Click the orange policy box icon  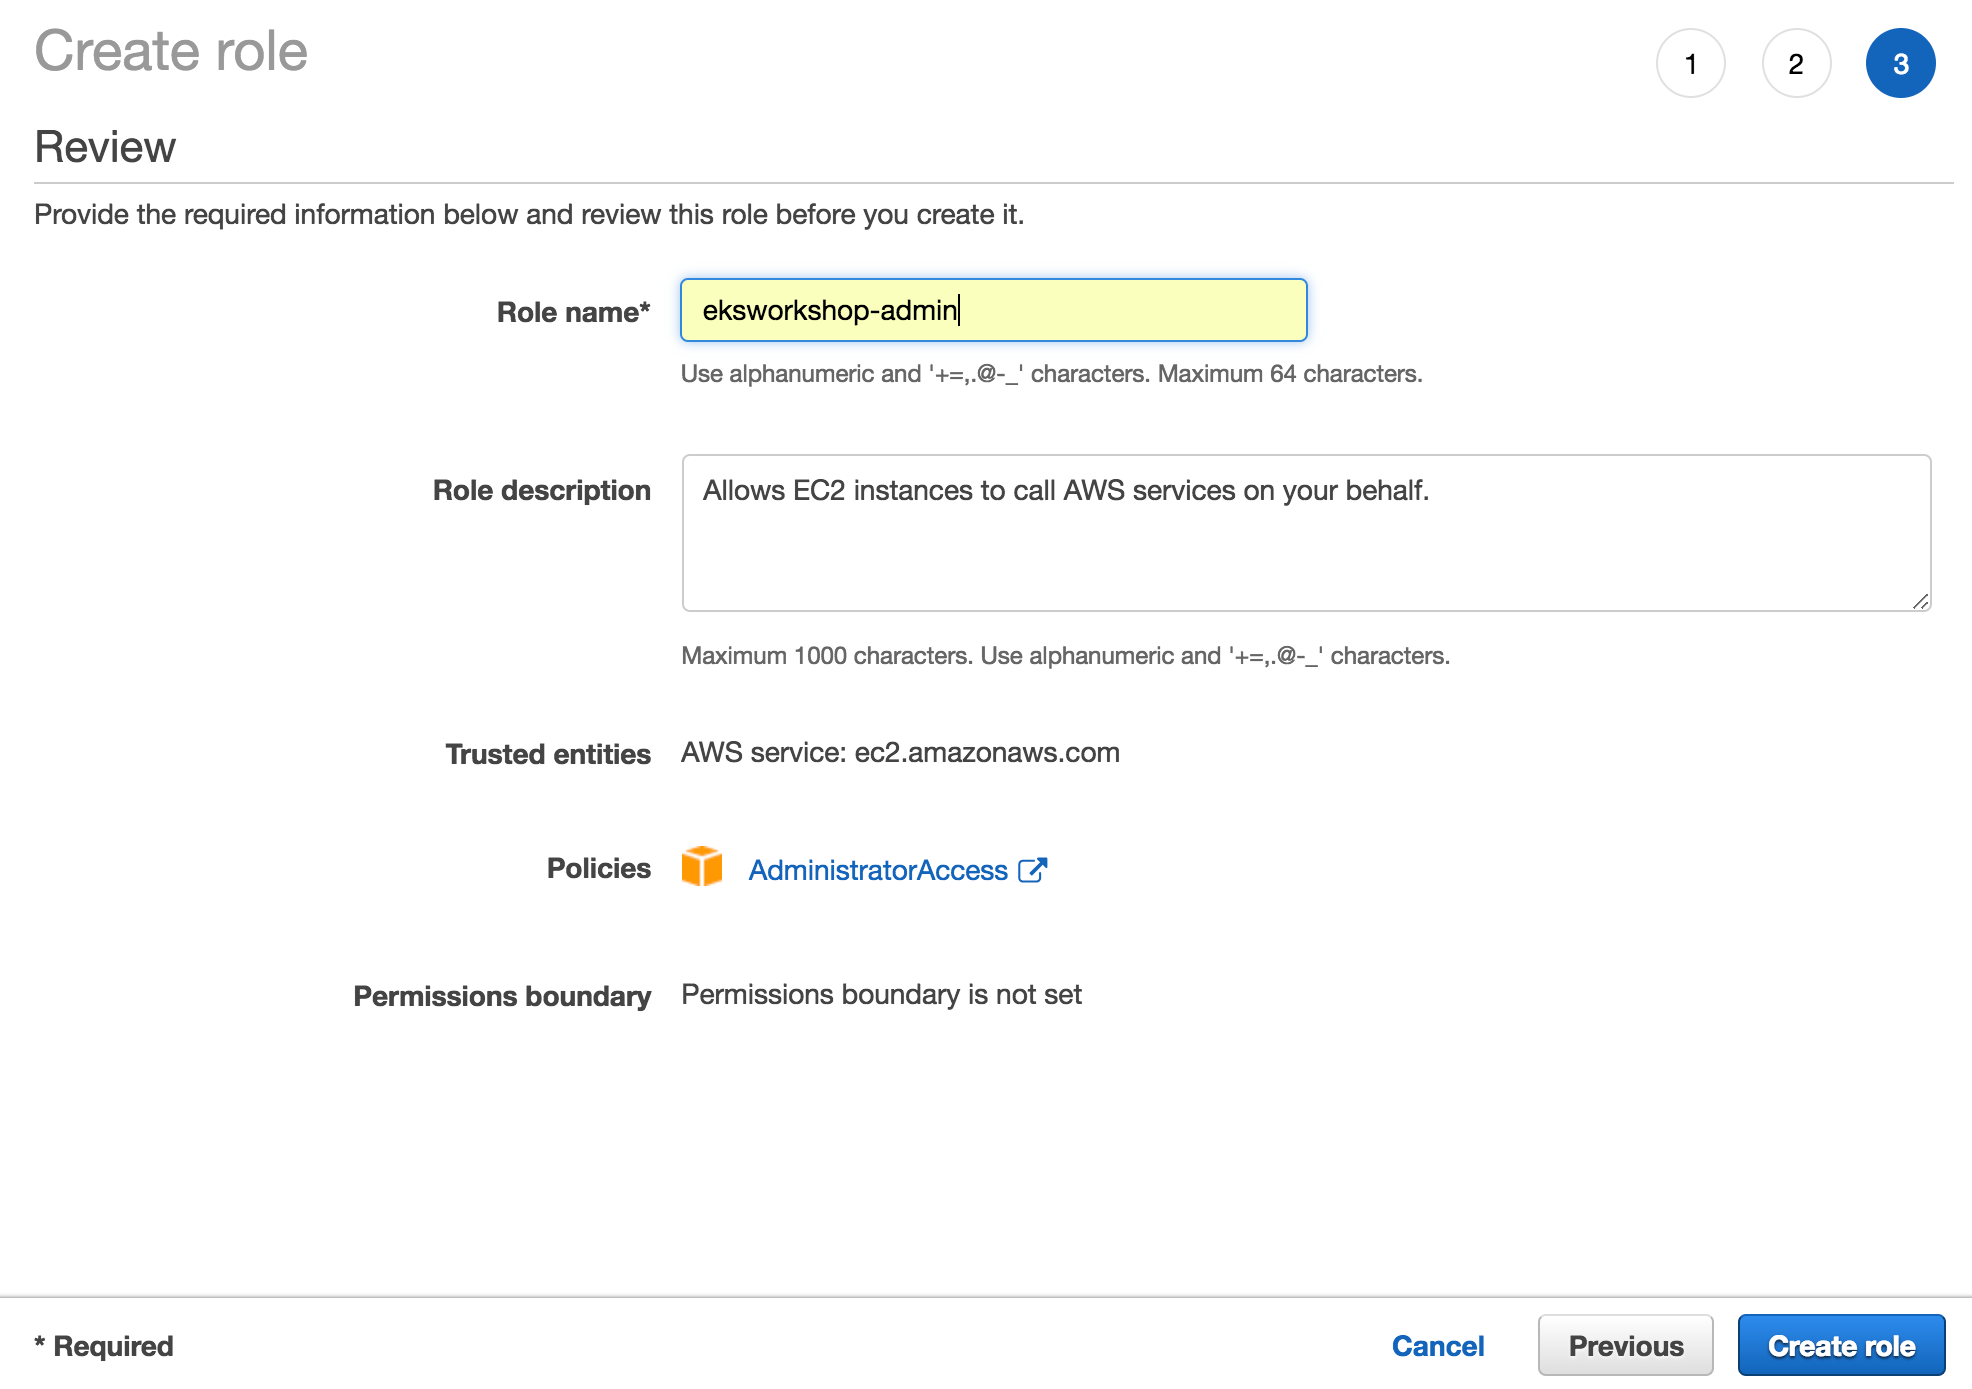coord(702,867)
